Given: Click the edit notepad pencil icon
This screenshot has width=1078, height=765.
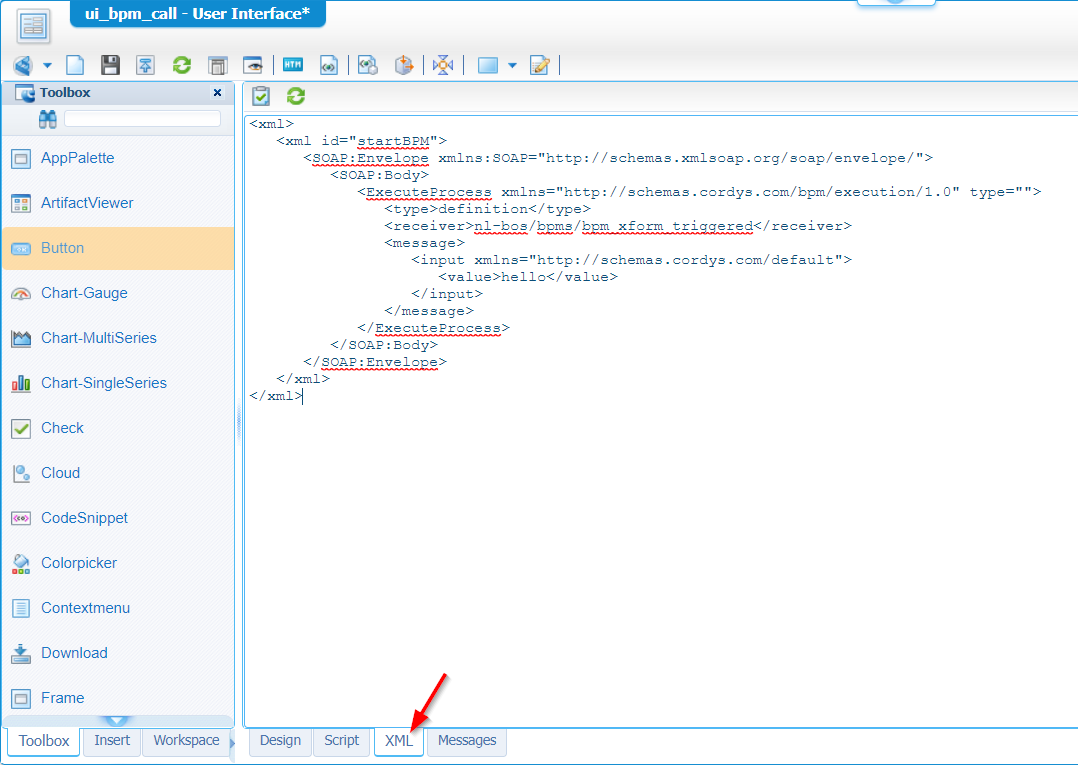Looking at the screenshot, I should [x=540, y=65].
